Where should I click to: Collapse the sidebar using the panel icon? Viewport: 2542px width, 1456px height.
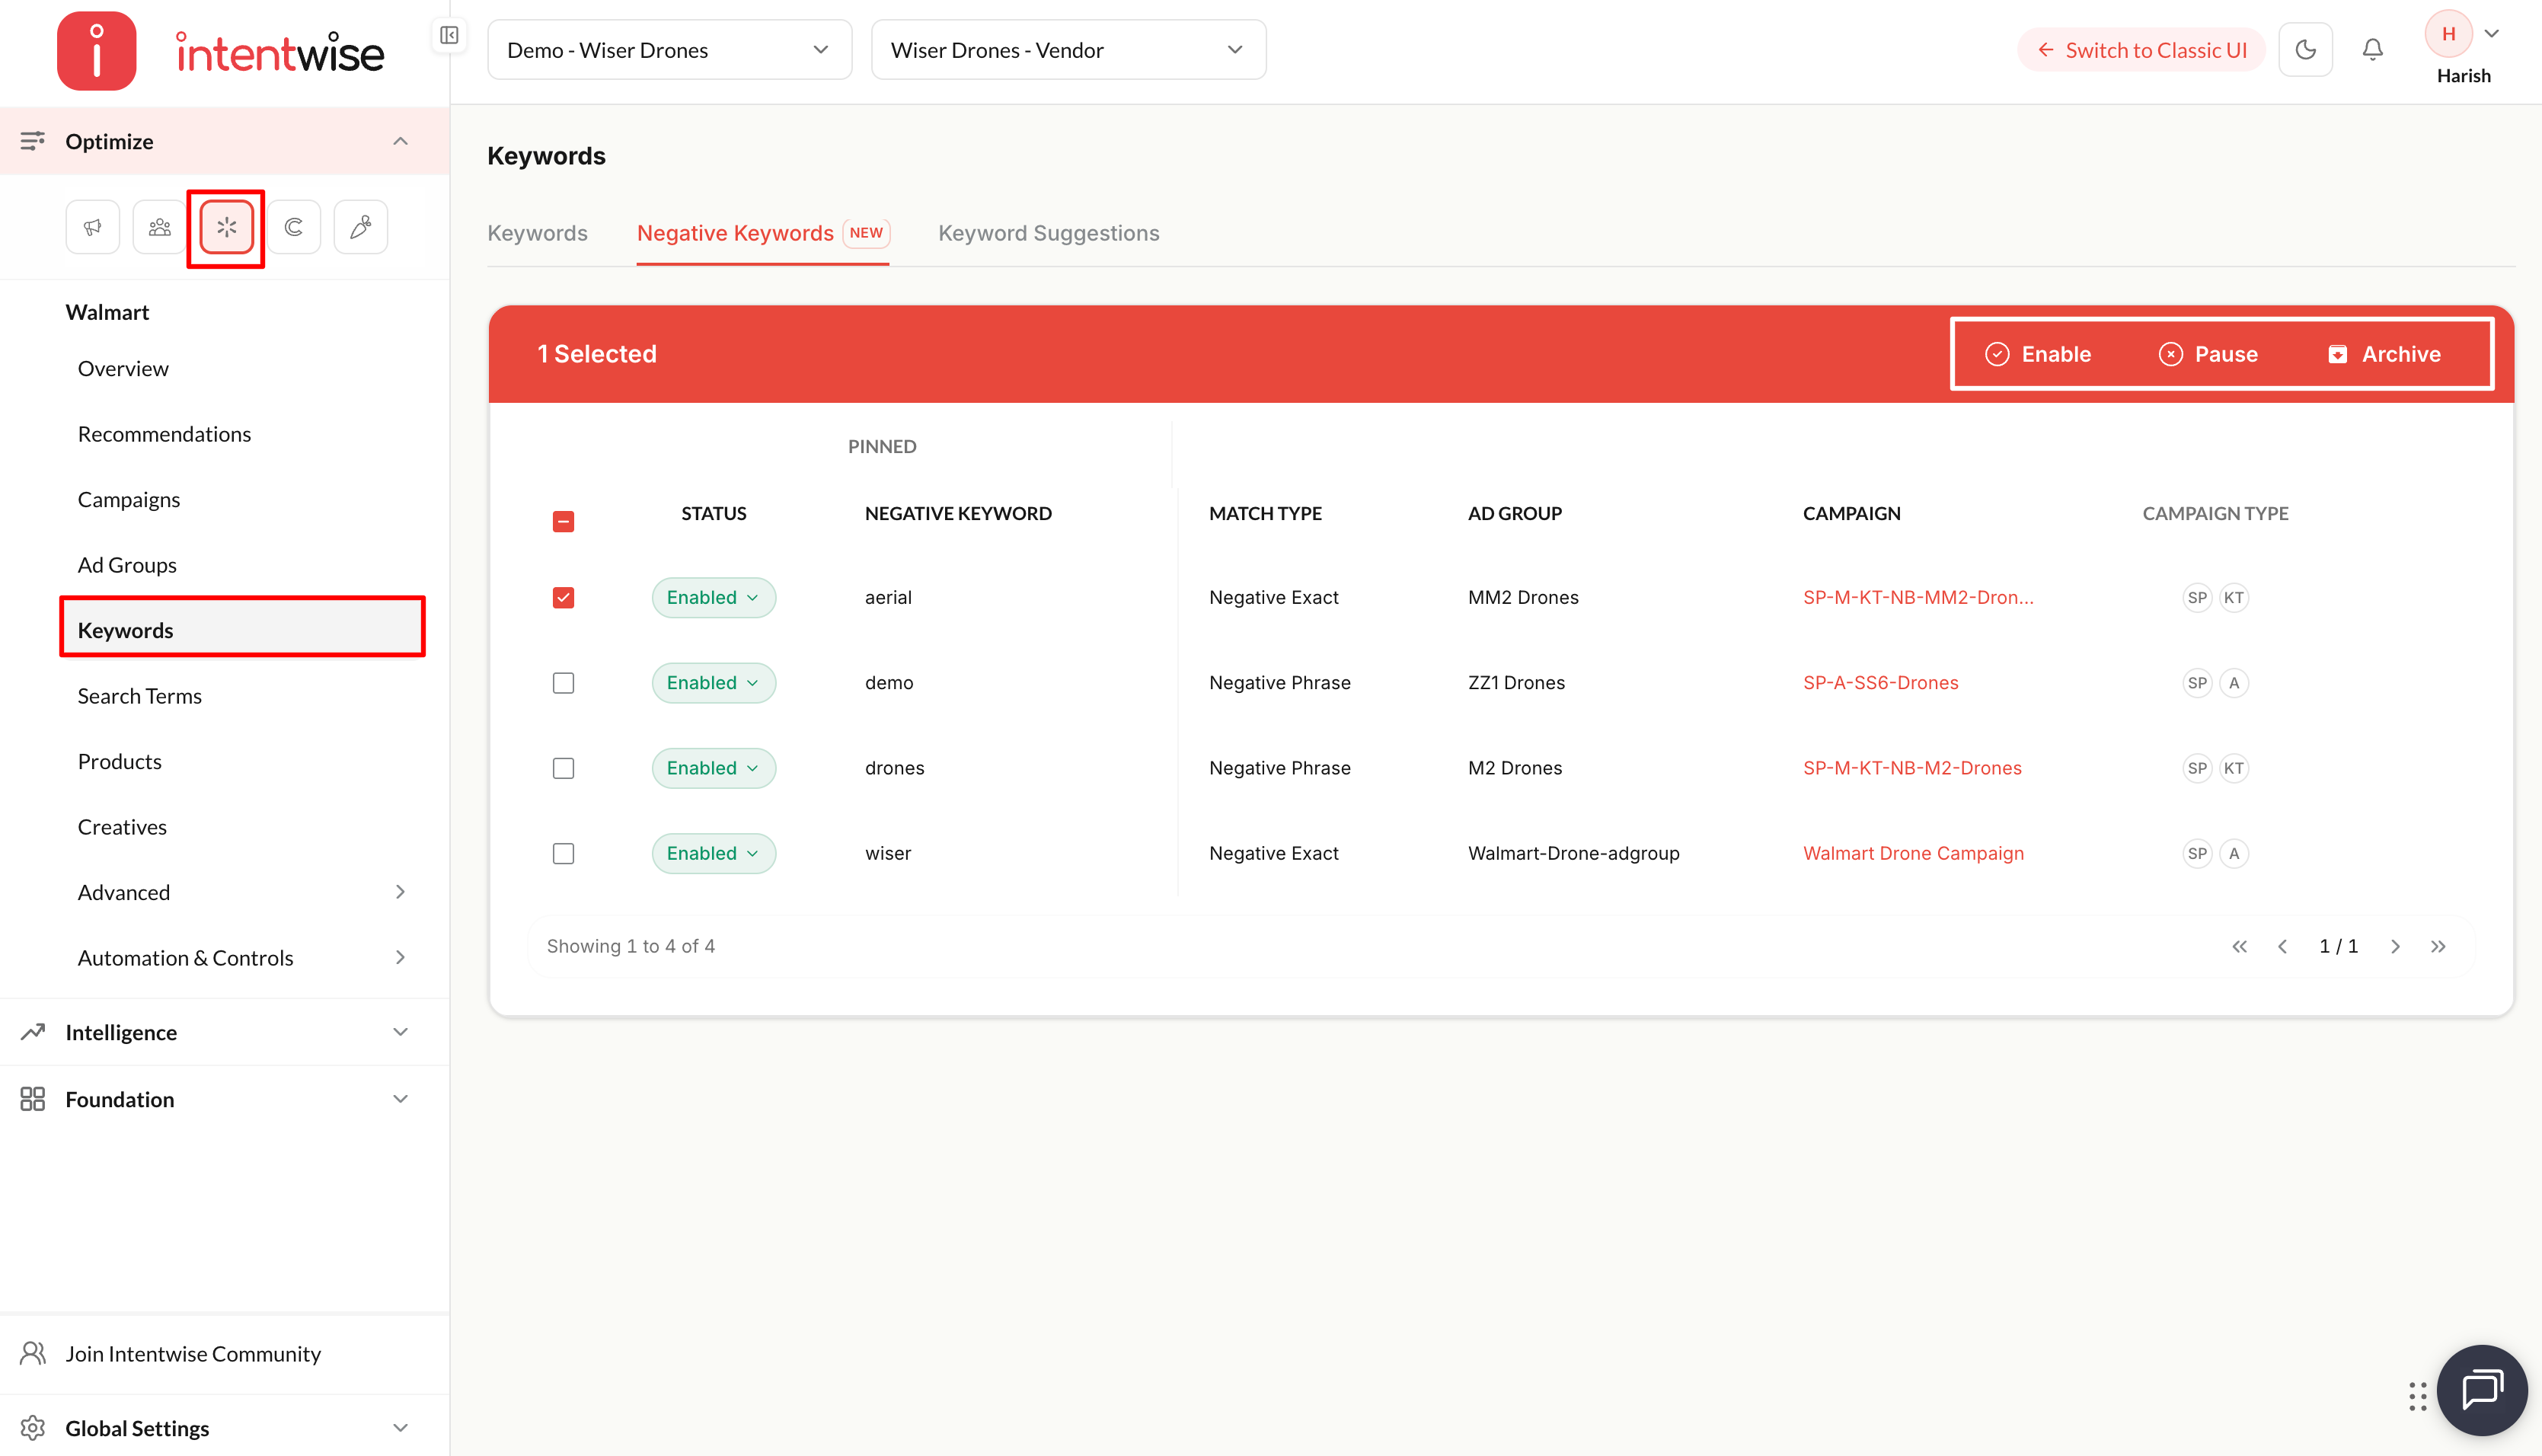[449, 36]
